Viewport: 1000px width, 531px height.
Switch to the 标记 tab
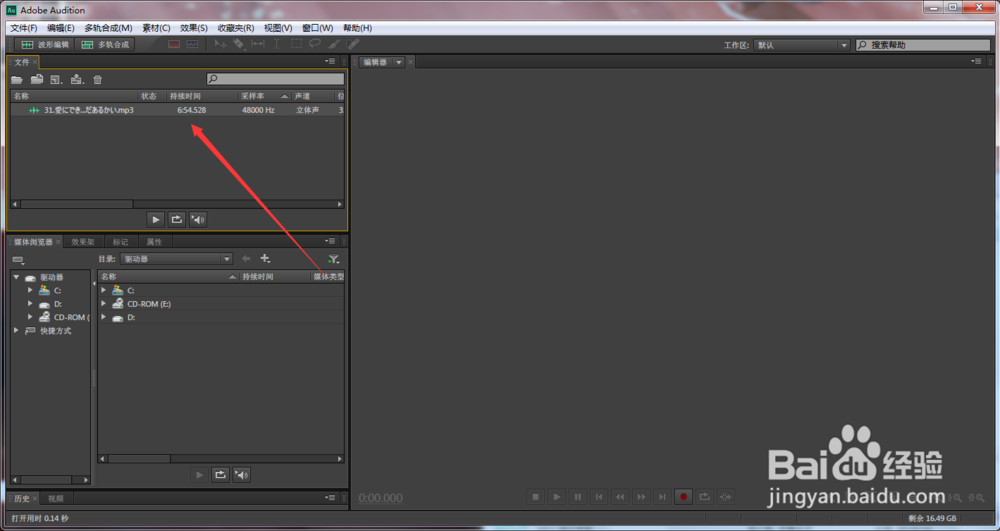click(121, 242)
